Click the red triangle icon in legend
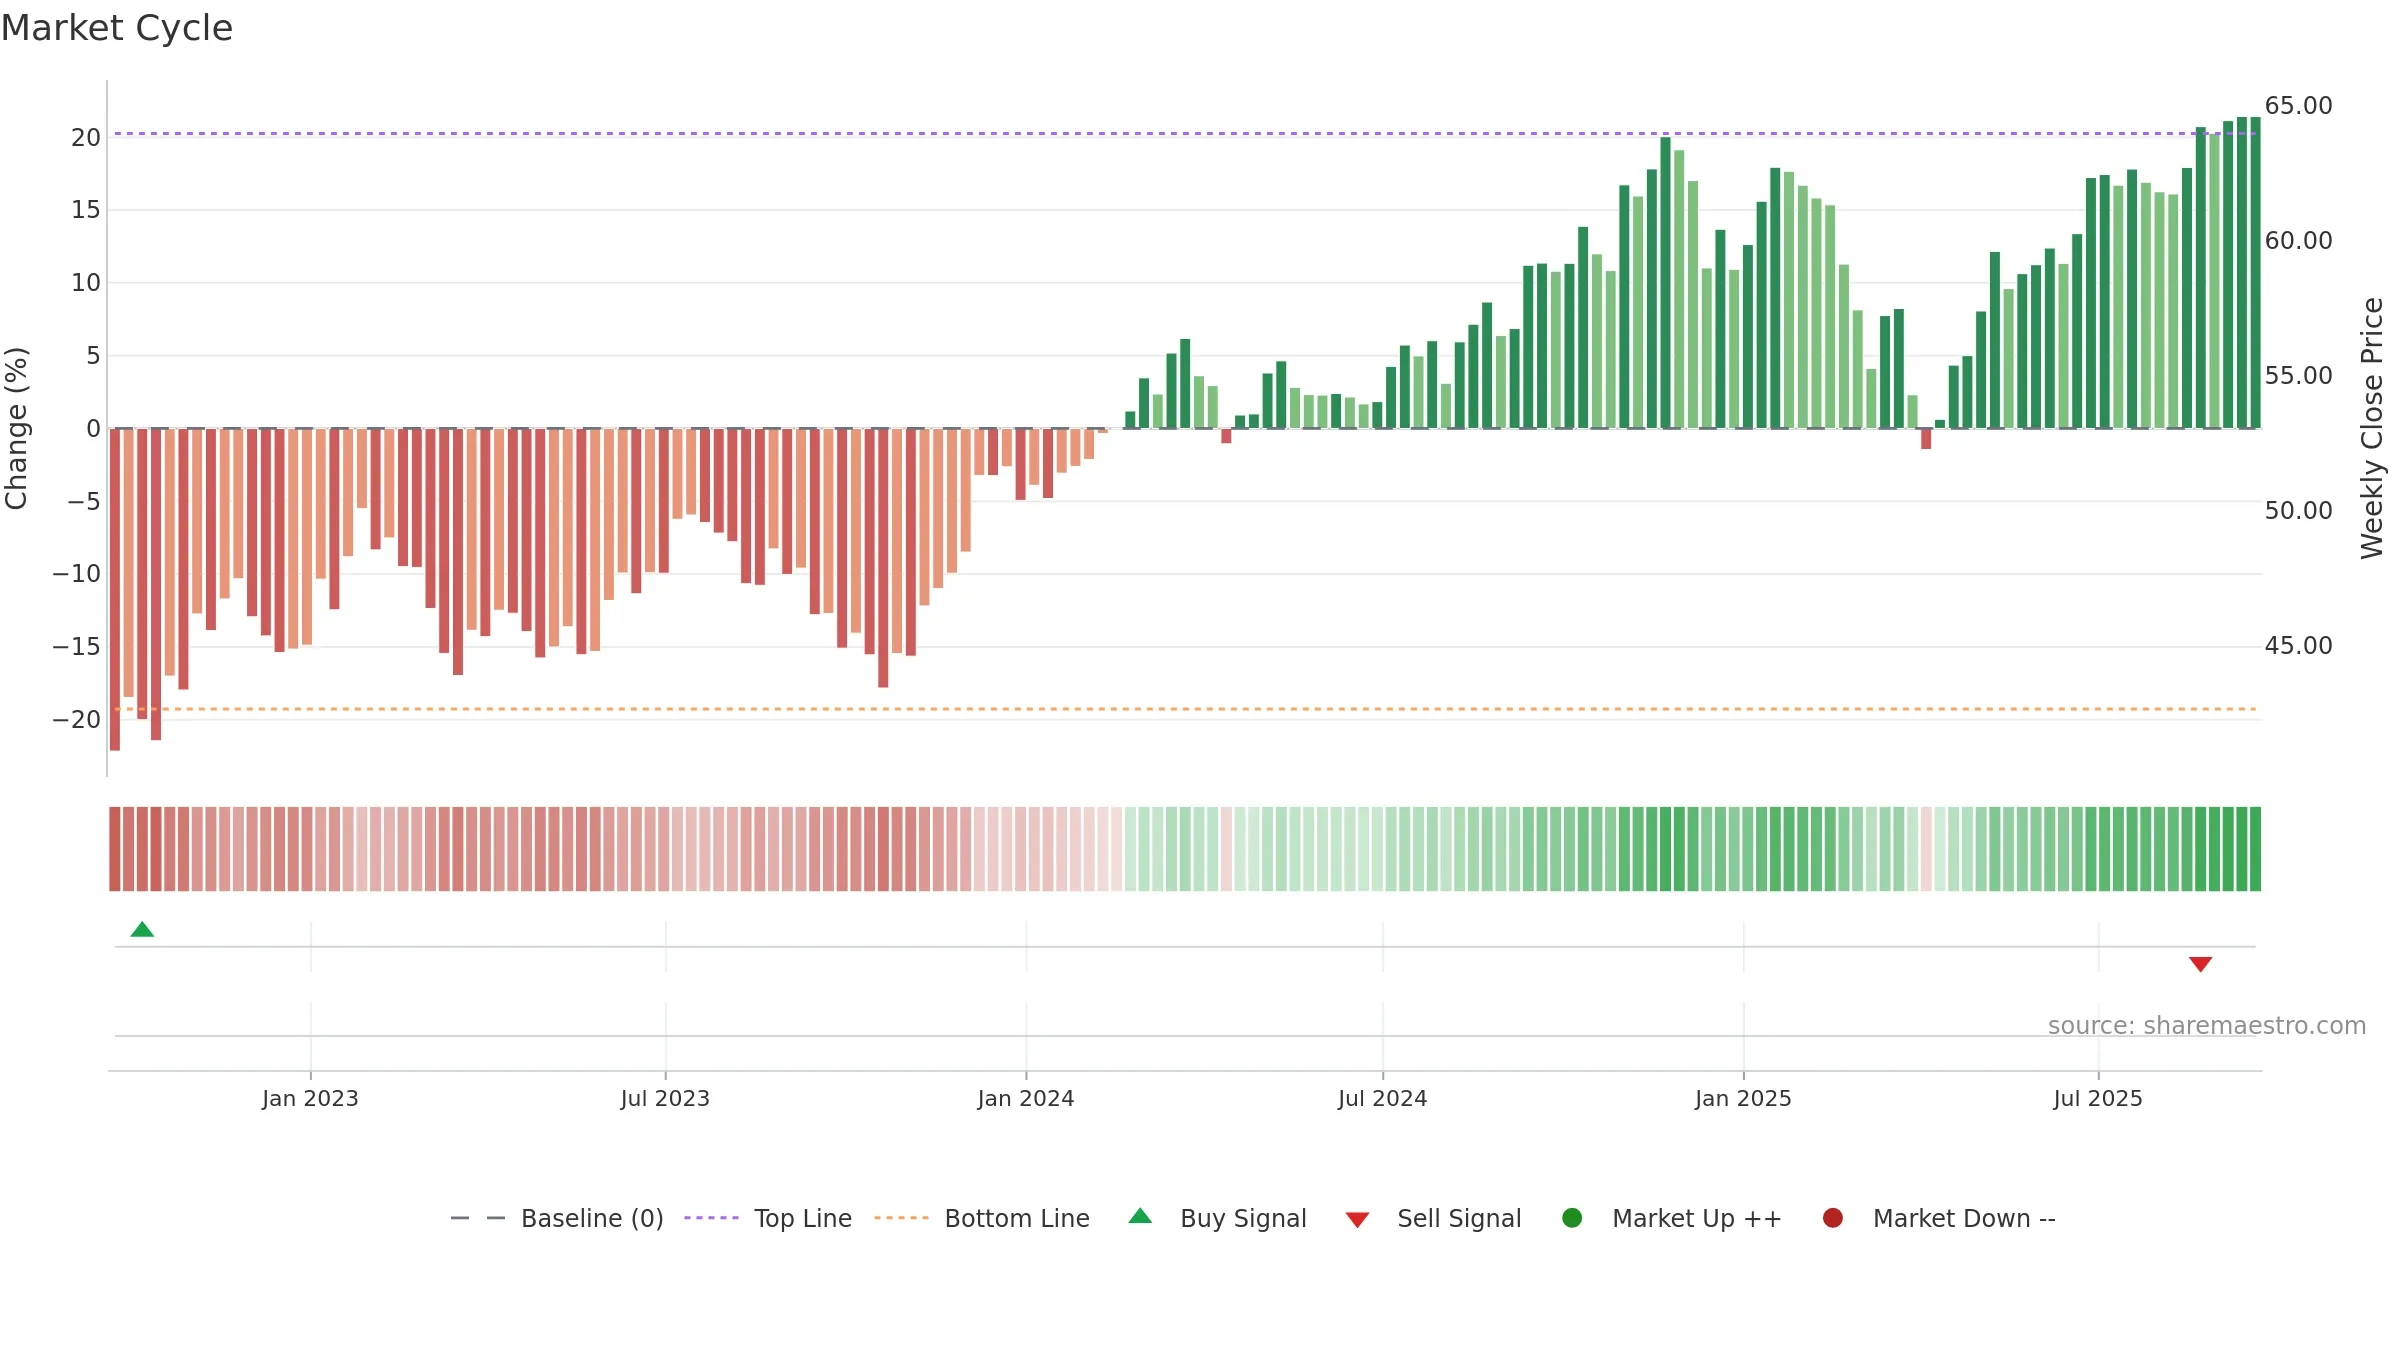 tap(1357, 1220)
